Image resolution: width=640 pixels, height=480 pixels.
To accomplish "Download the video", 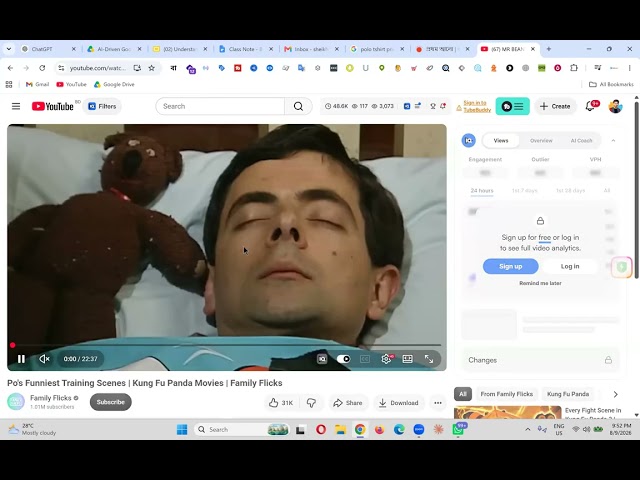I will [398, 403].
